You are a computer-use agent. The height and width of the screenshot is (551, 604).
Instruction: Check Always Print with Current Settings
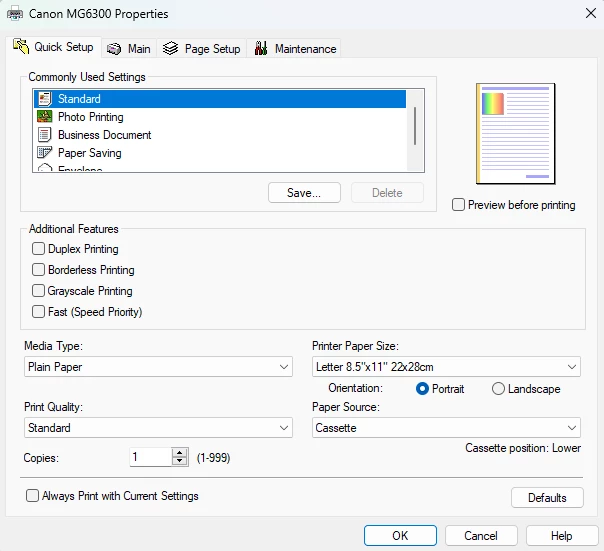pos(32,496)
